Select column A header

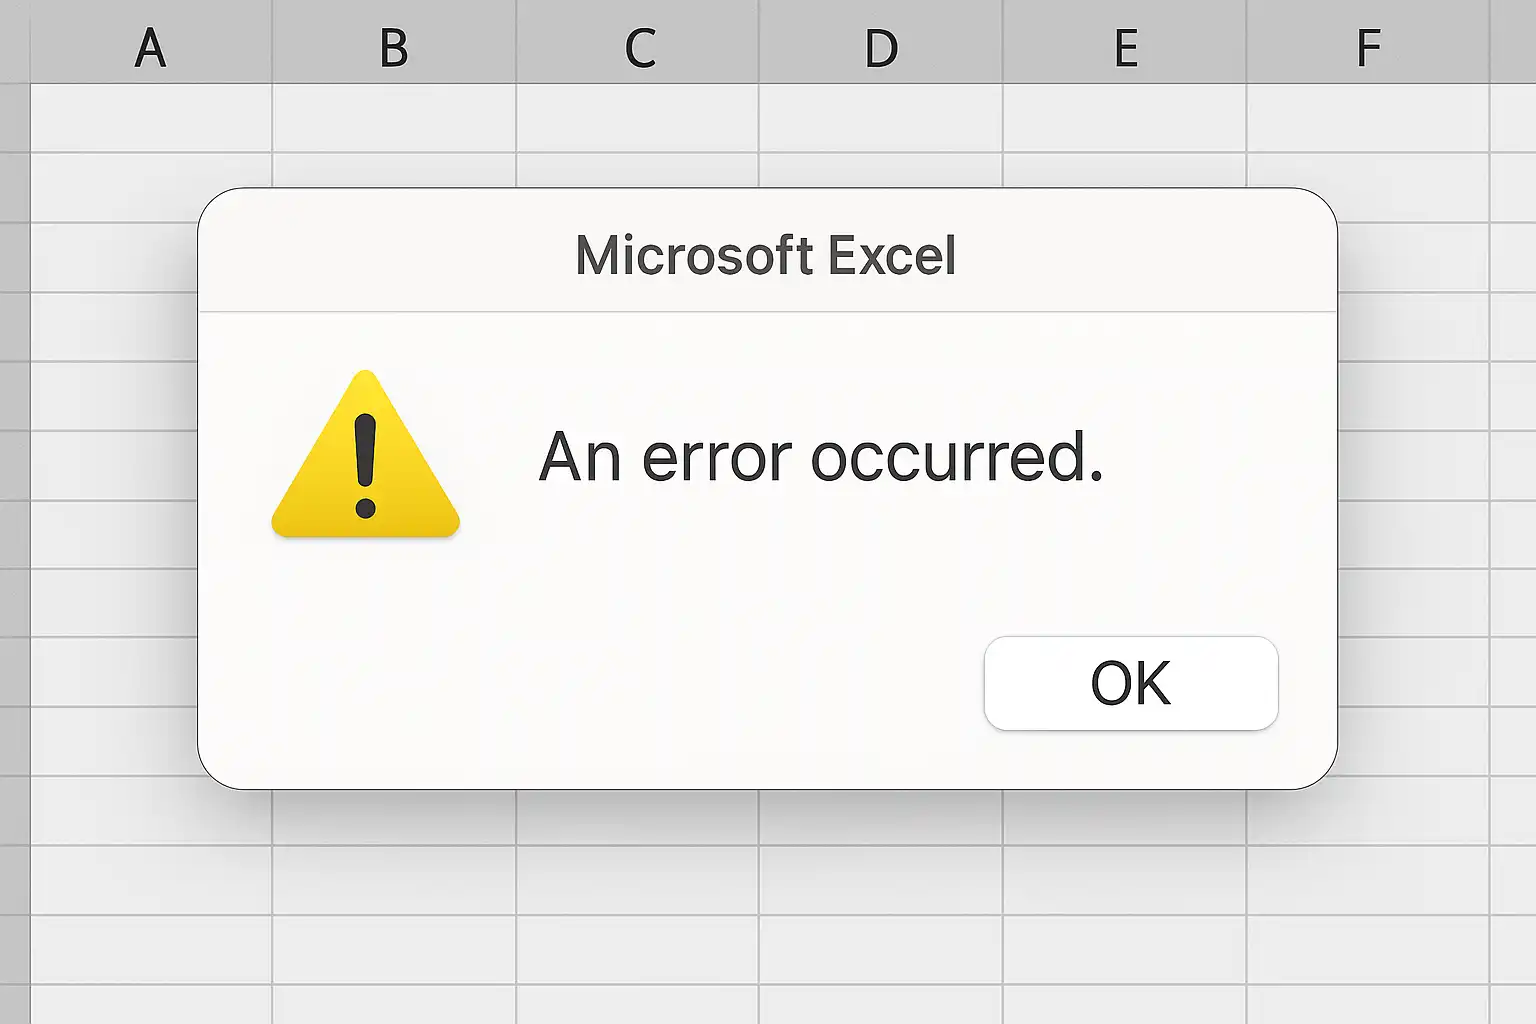pyautogui.click(x=151, y=46)
